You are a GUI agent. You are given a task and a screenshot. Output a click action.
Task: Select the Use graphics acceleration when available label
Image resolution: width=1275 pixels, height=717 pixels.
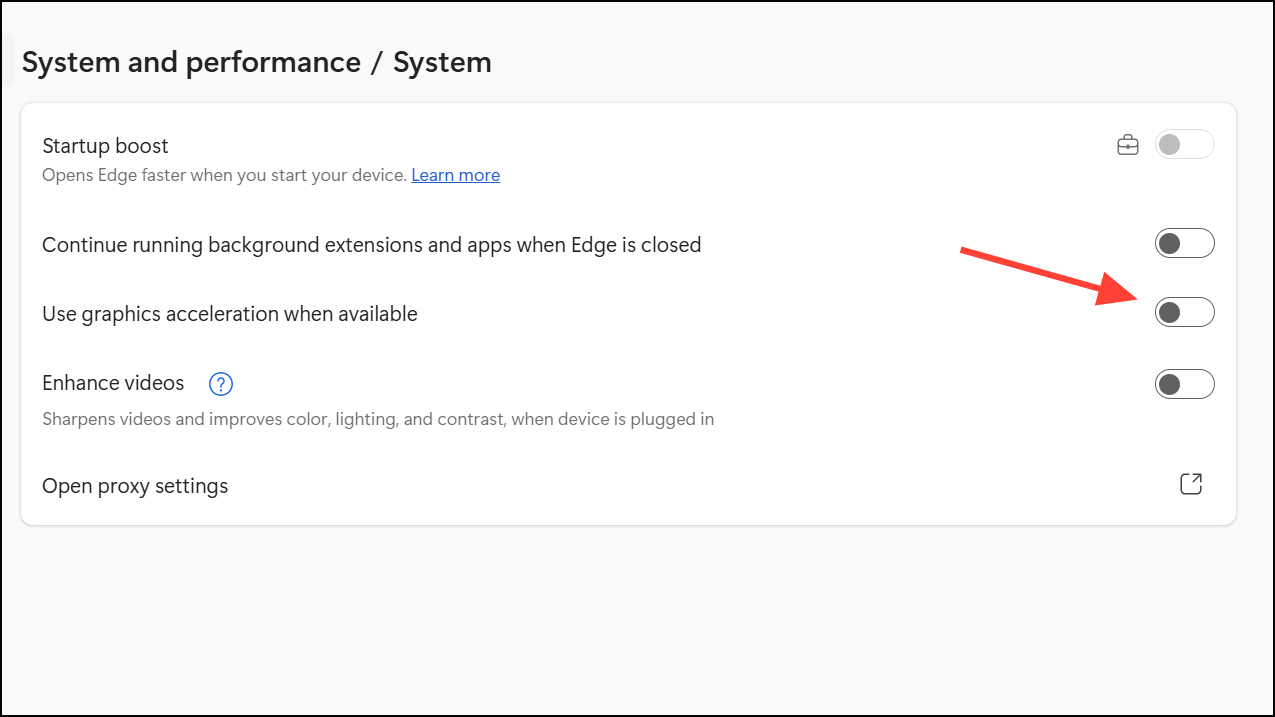[x=229, y=314]
